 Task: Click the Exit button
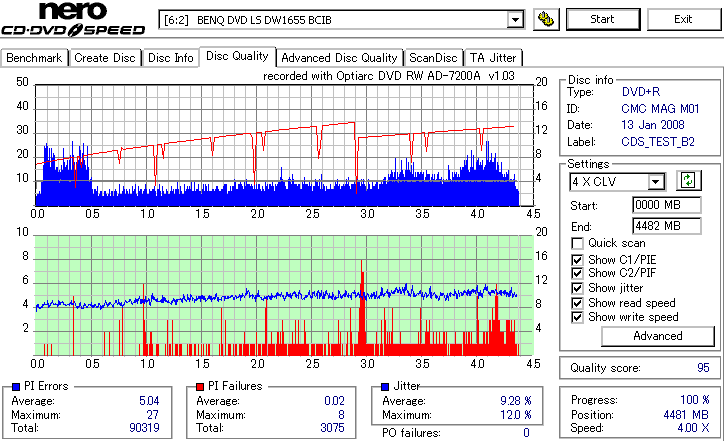683,19
